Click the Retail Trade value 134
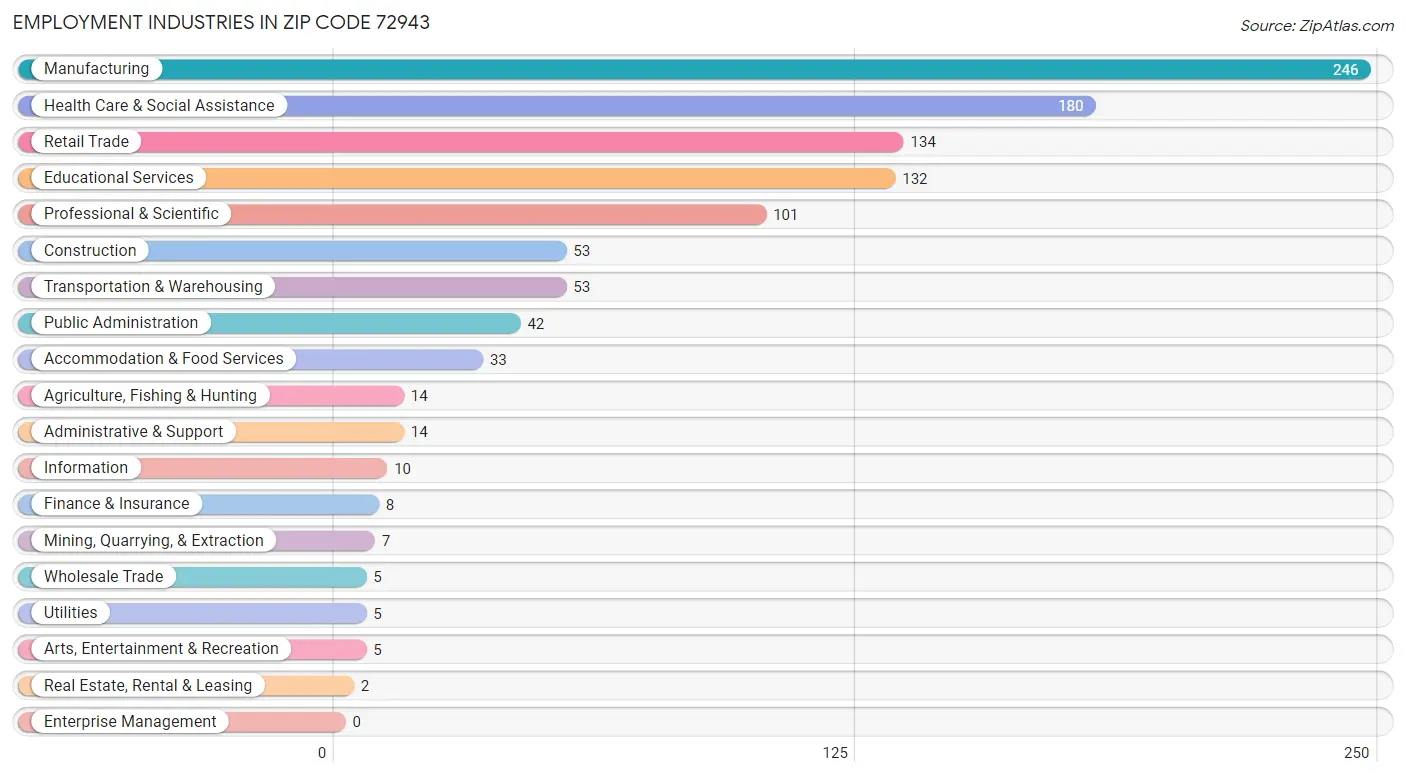The height and width of the screenshot is (777, 1406). point(923,142)
